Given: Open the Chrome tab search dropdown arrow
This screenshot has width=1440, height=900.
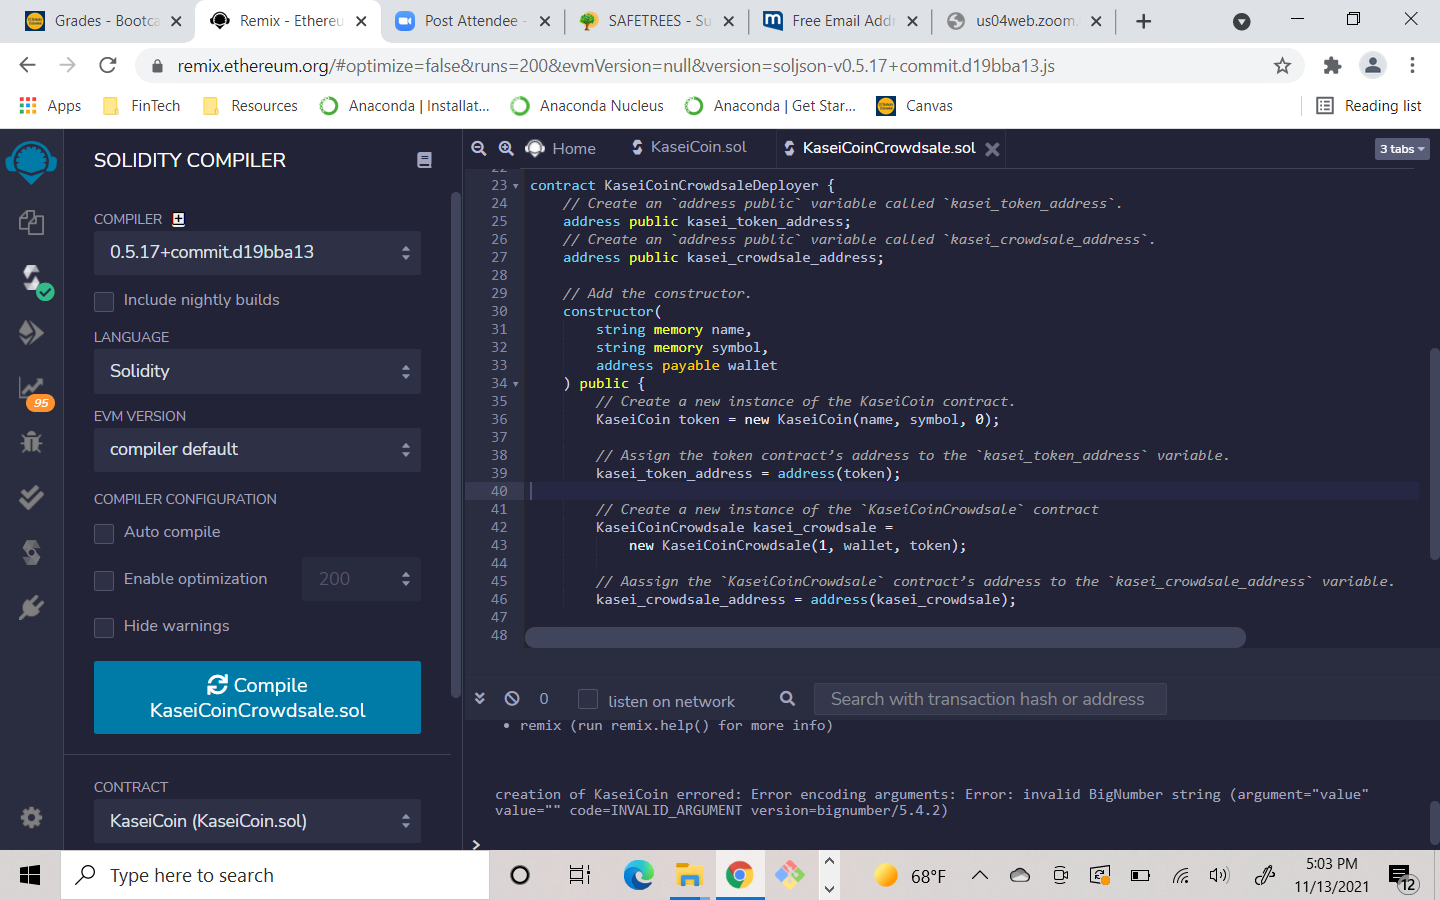Looking at the screenshot, I should 1241,21.
